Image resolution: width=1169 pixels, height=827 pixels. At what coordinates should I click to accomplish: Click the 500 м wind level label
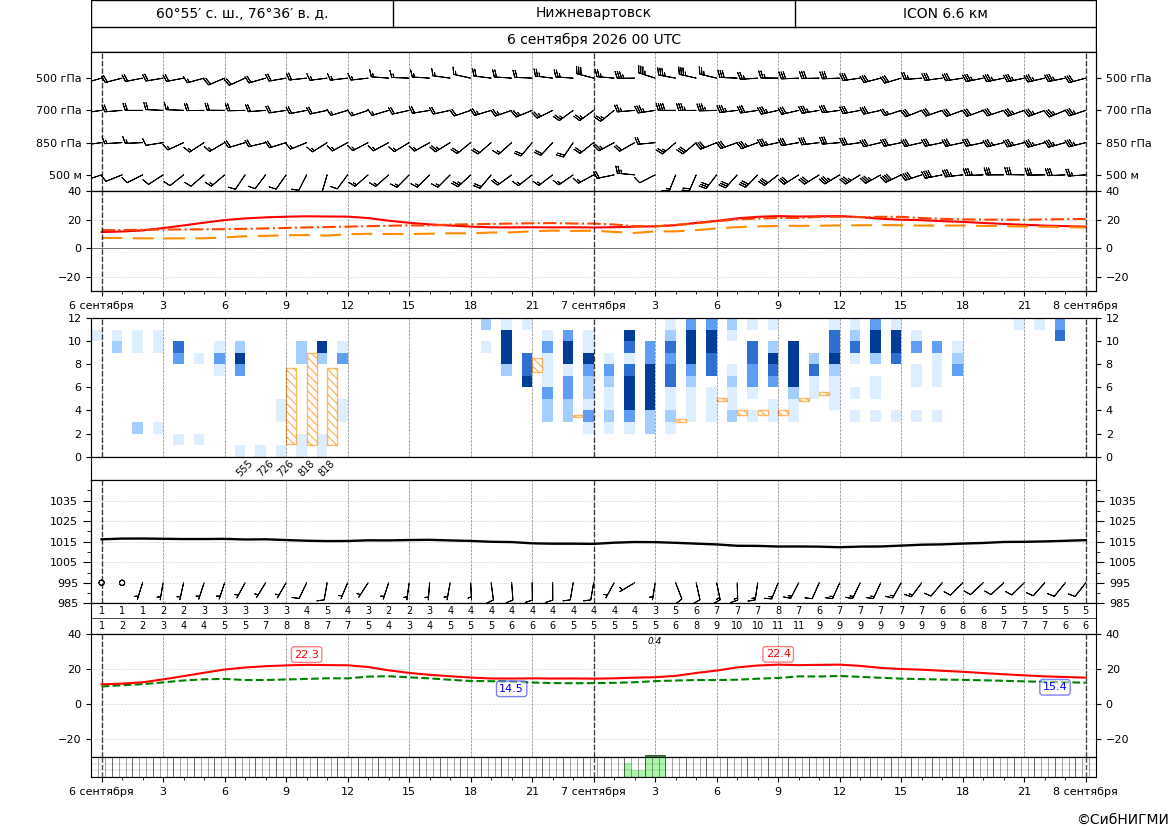(x=66, y=175)
